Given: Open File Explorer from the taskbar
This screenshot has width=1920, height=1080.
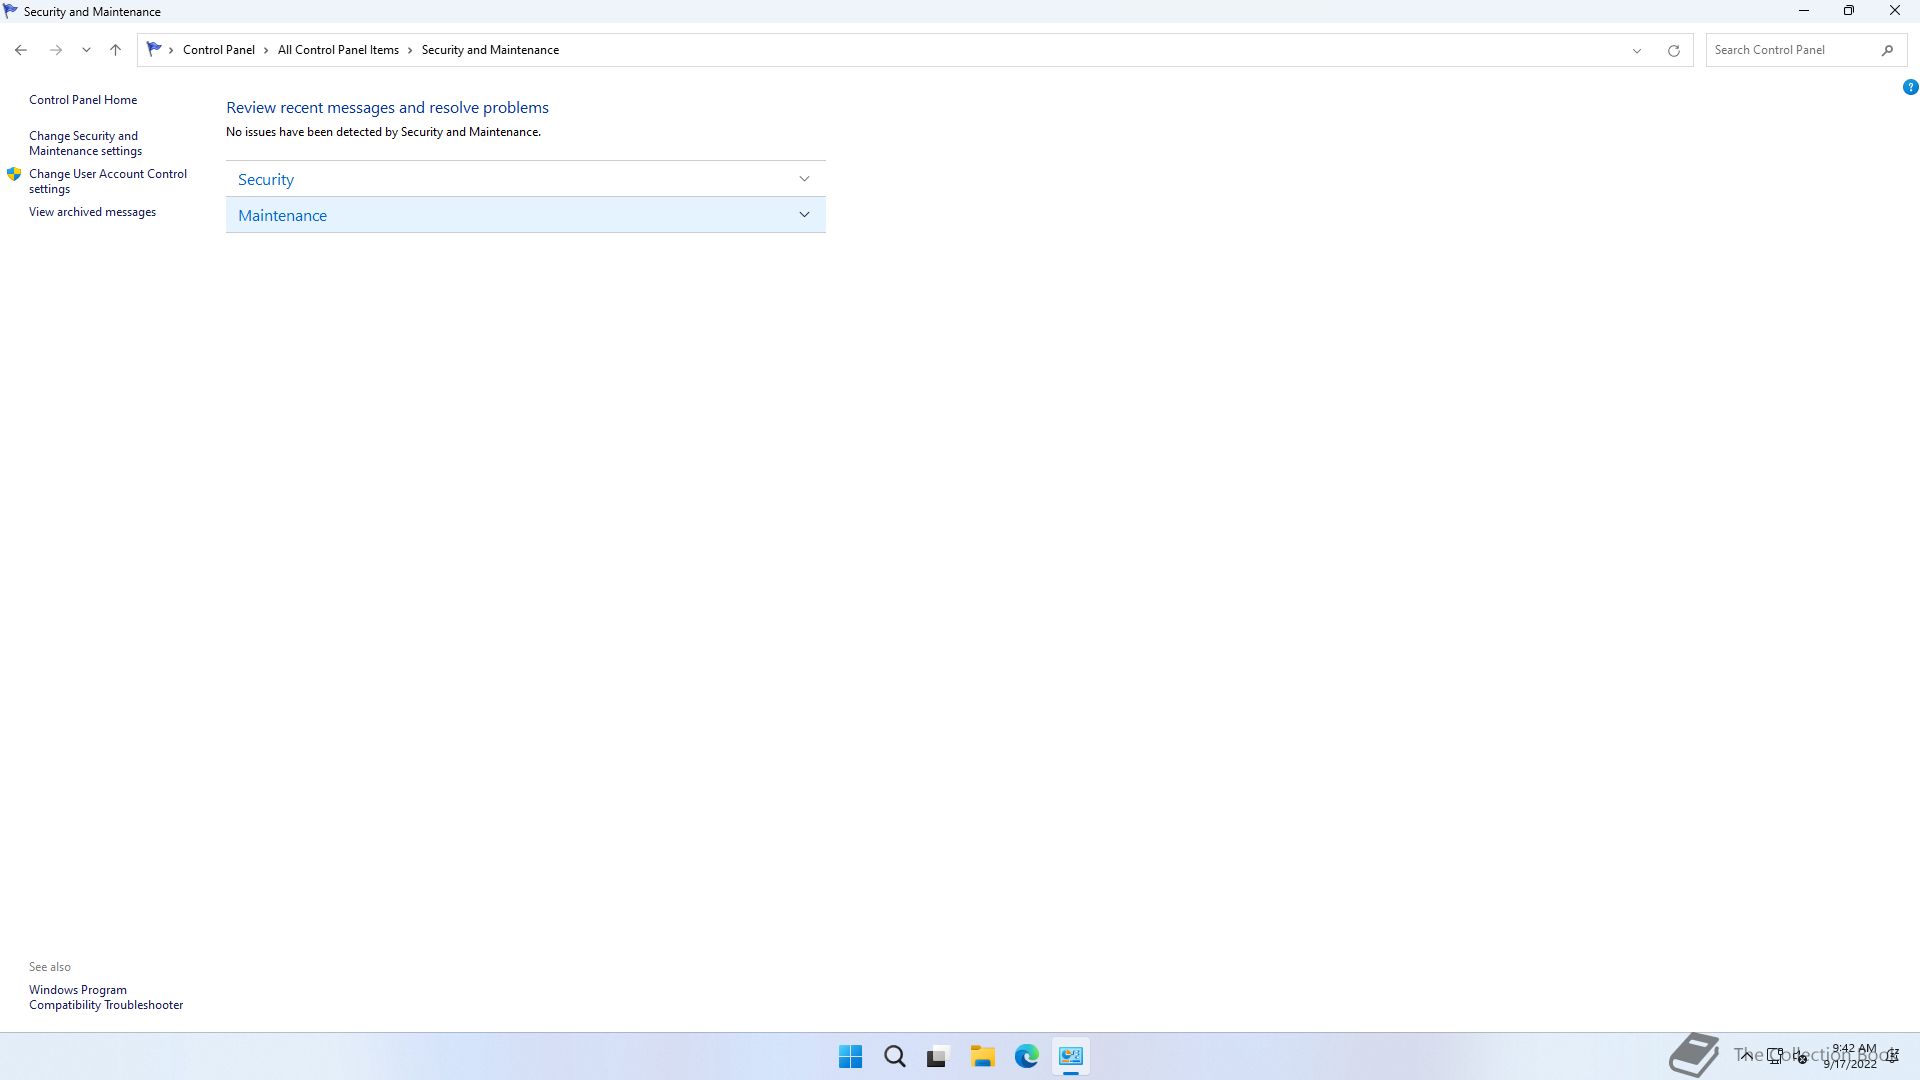Looking at the screenshot, I should (x=982, y=1056).
